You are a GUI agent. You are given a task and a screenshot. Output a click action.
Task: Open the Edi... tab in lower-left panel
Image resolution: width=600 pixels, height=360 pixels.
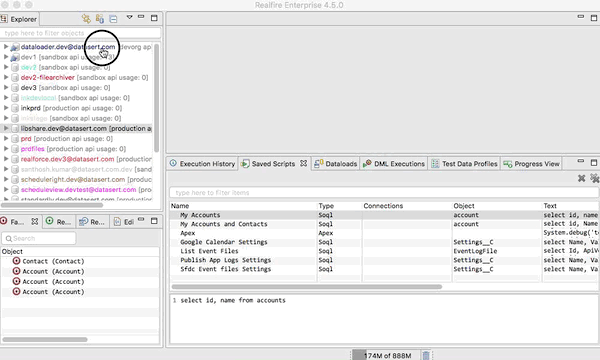(124, 222)
